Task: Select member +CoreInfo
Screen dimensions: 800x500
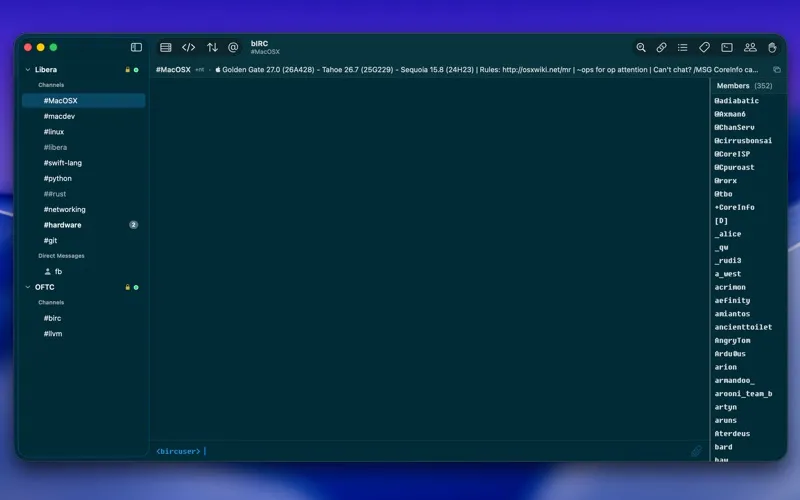Action: tap(734, 207)
